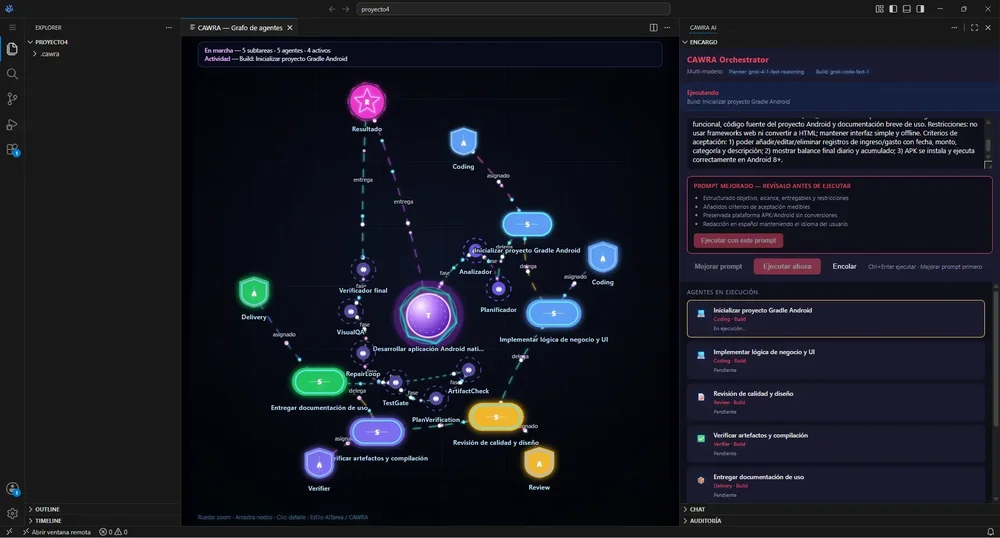Click the Ejecutar con este prompt button
This screenshot has width=1000, height=538.
[x=739, y=240]
